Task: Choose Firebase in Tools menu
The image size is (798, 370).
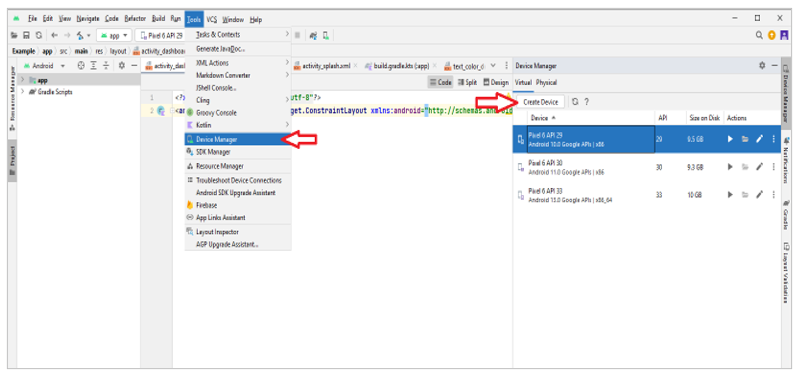Action: (x=238, y=205)
